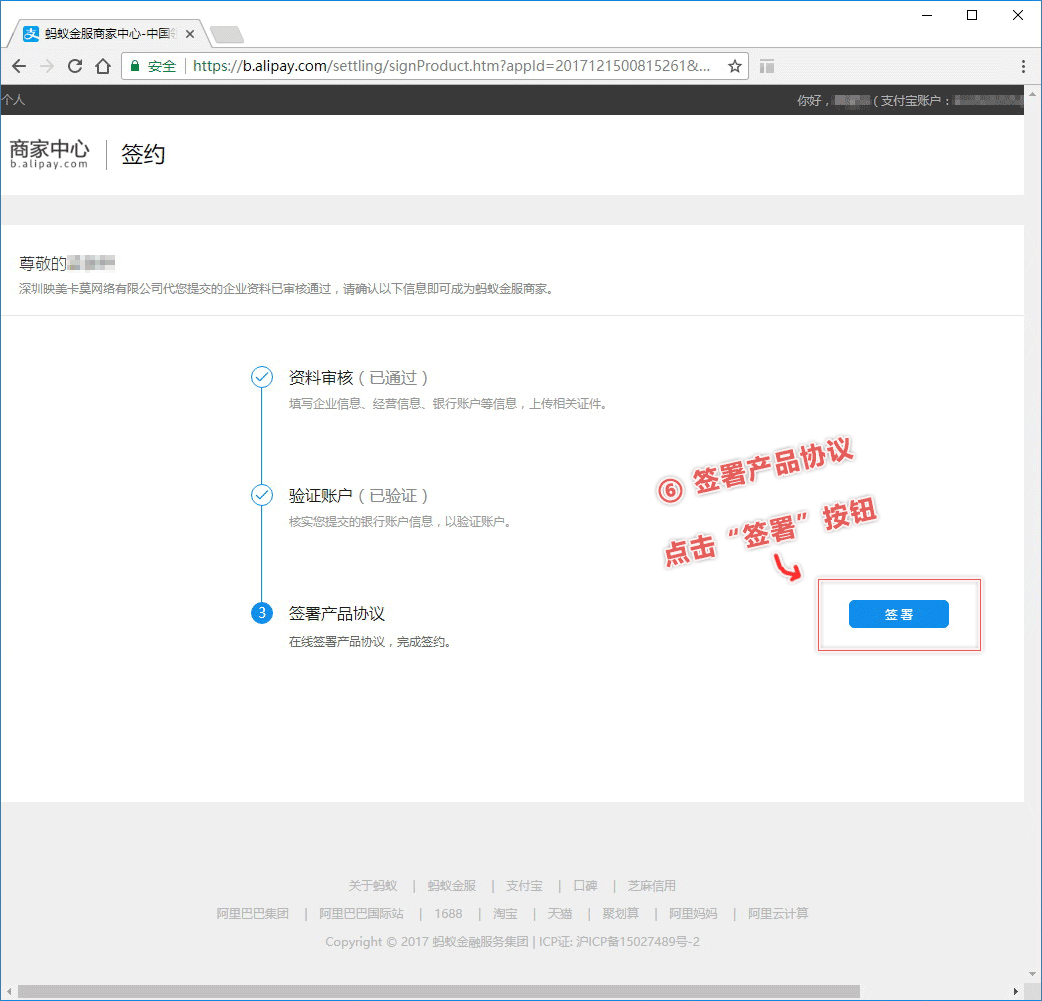Maximize the browser window
The height and width of the screenshot is (1001, 1042).
[x=972, y=15]
